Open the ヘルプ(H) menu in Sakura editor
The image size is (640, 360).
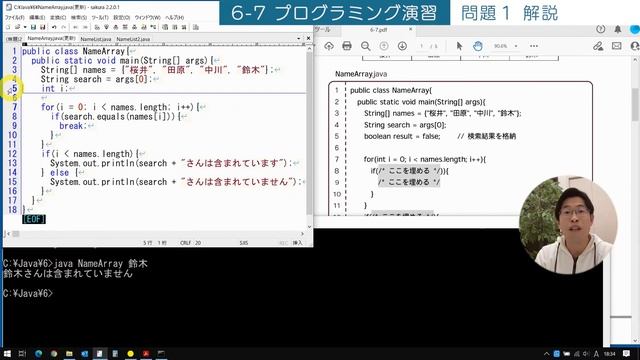pyautogui.click(x=174, y=18)
